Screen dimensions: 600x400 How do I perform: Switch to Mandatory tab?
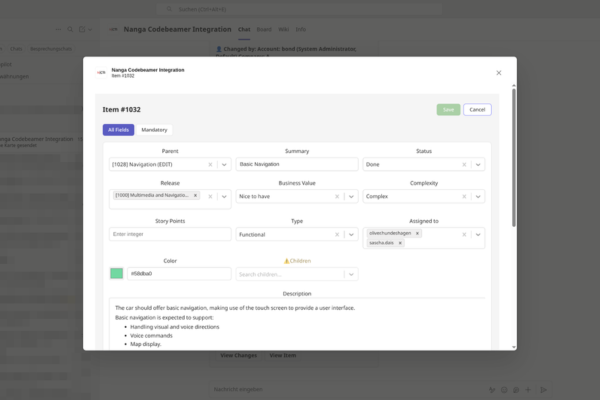click(x=154, y=130)
